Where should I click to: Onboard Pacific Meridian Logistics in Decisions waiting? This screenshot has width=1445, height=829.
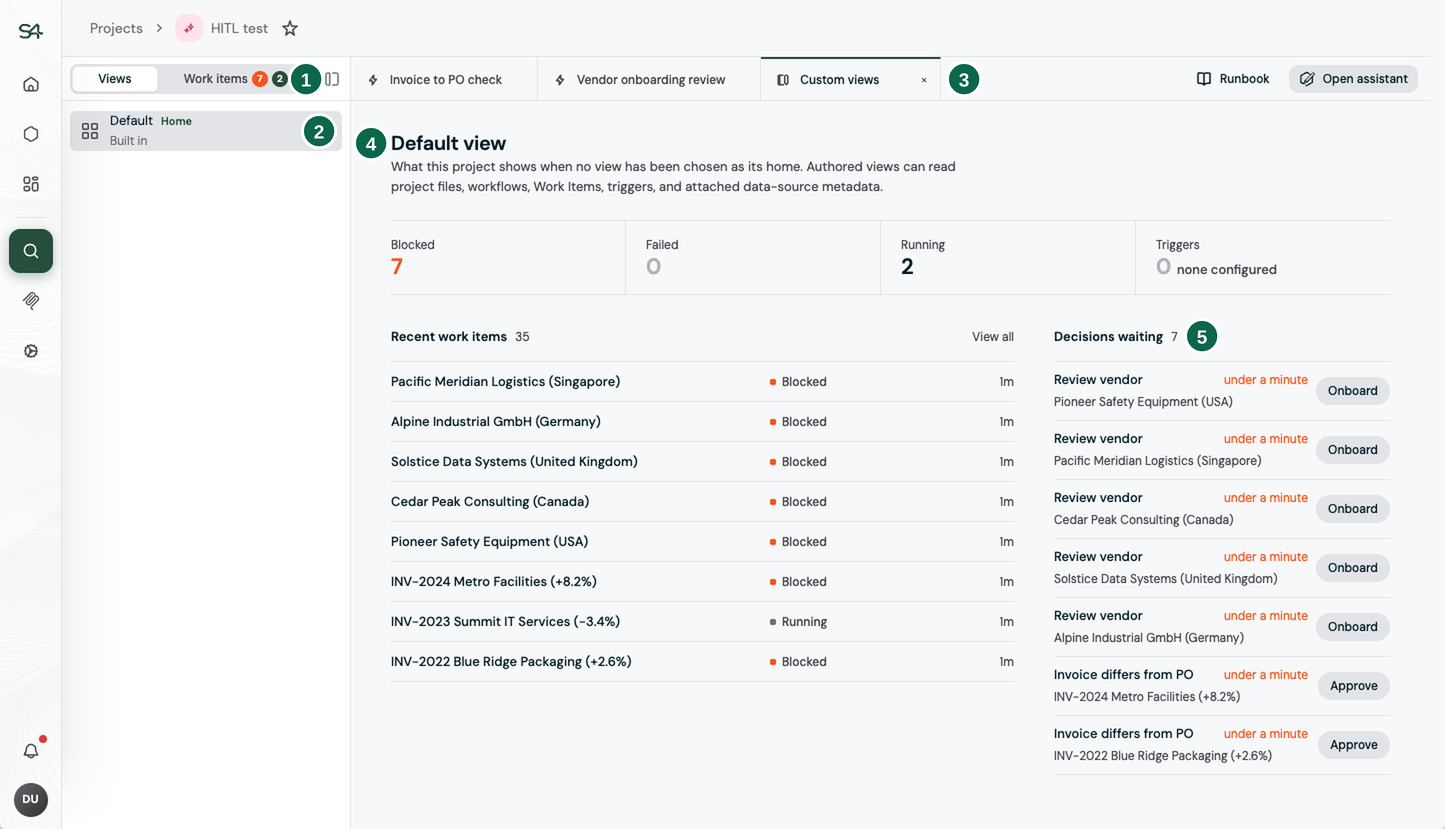pyautogui.click(x=1353, y=450)
